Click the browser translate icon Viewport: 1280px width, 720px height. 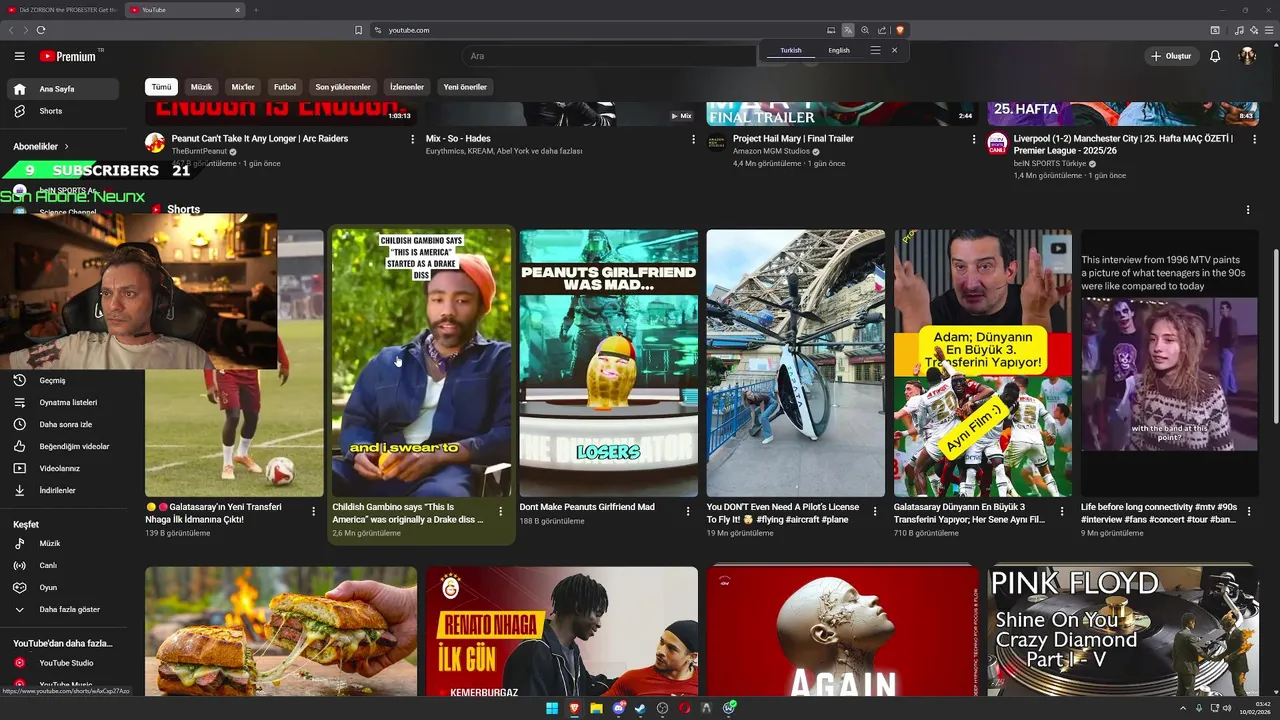point(848,30)
